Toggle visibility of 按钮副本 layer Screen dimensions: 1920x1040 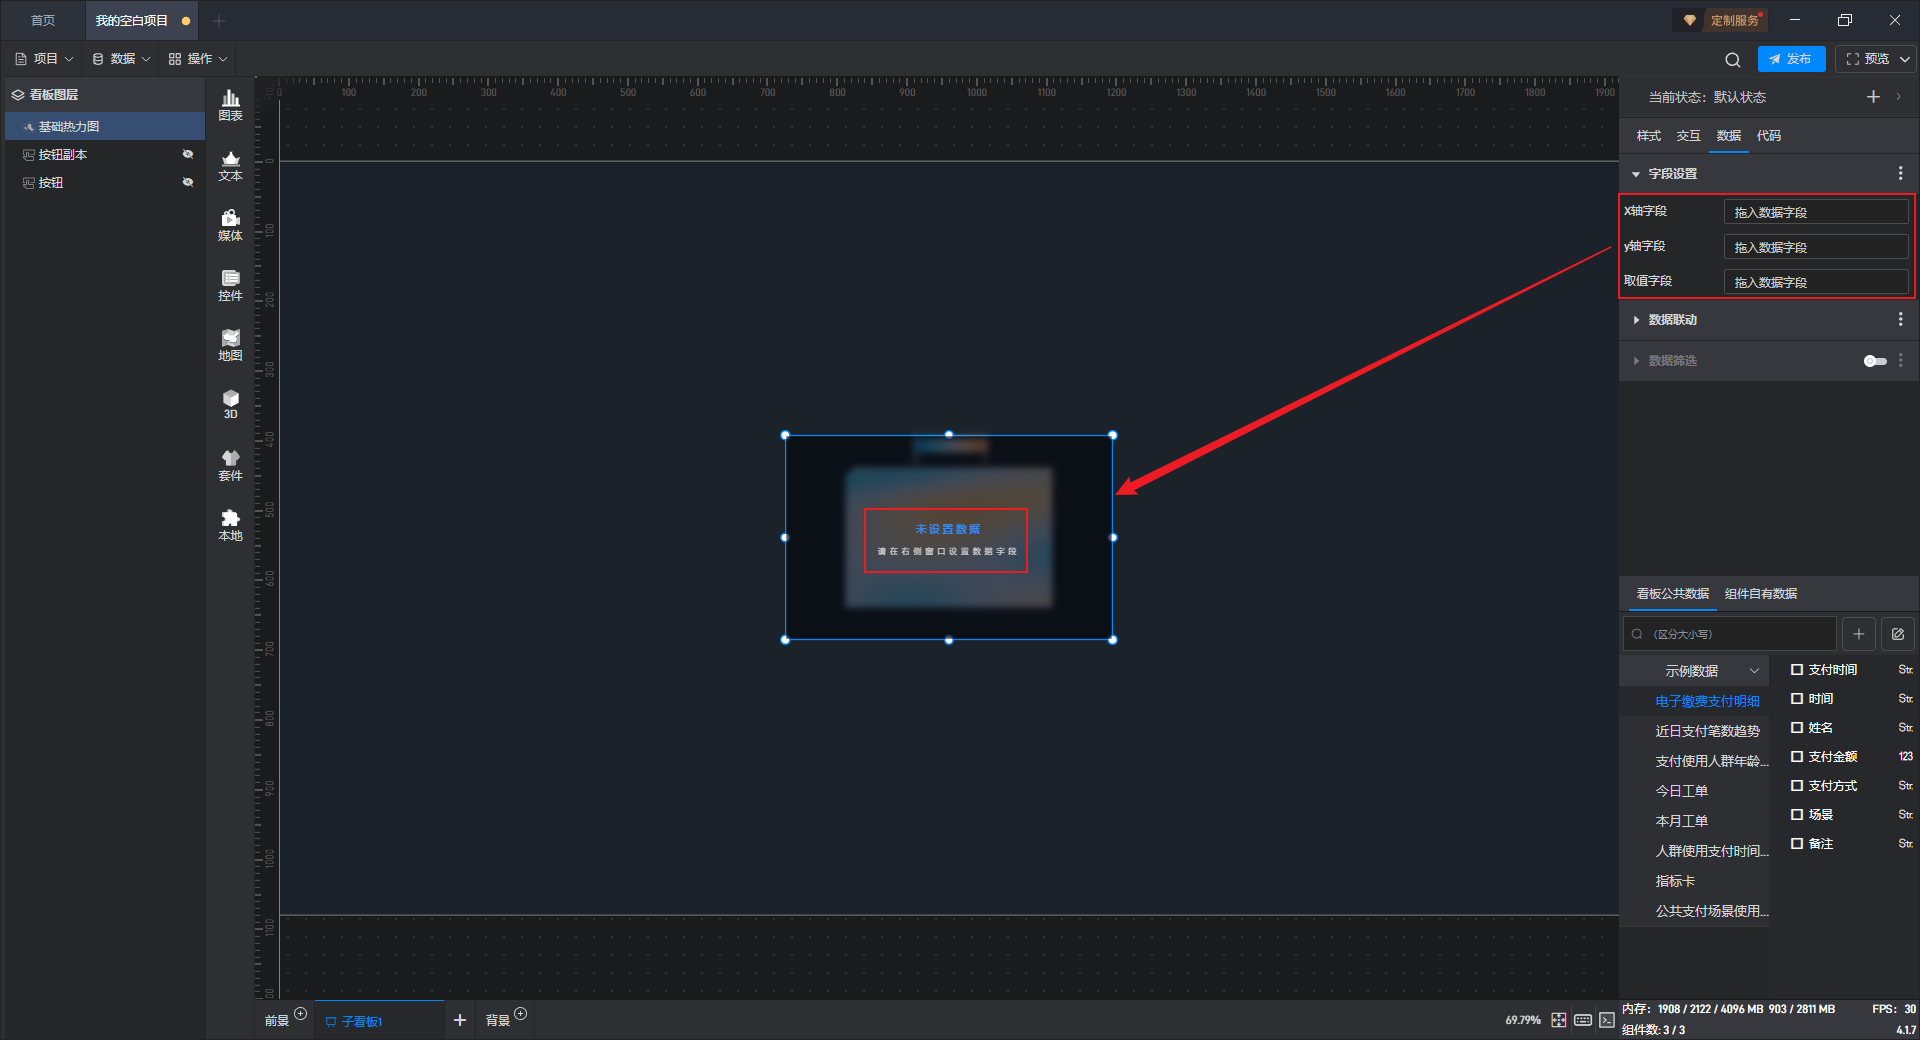point(187,154)
